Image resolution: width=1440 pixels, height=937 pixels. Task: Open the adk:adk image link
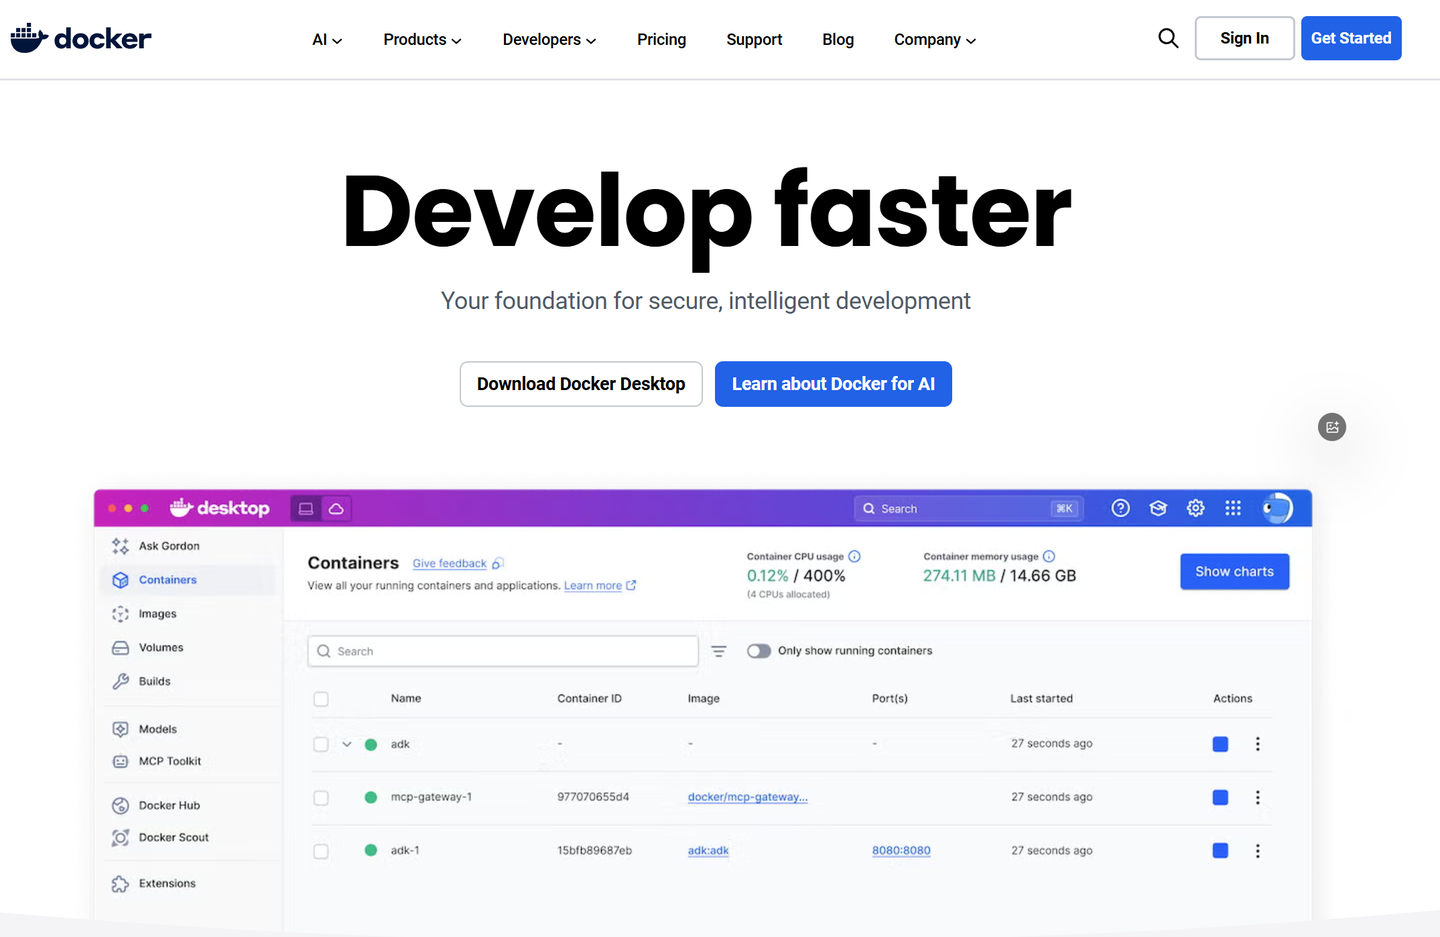tap(708, 851)
